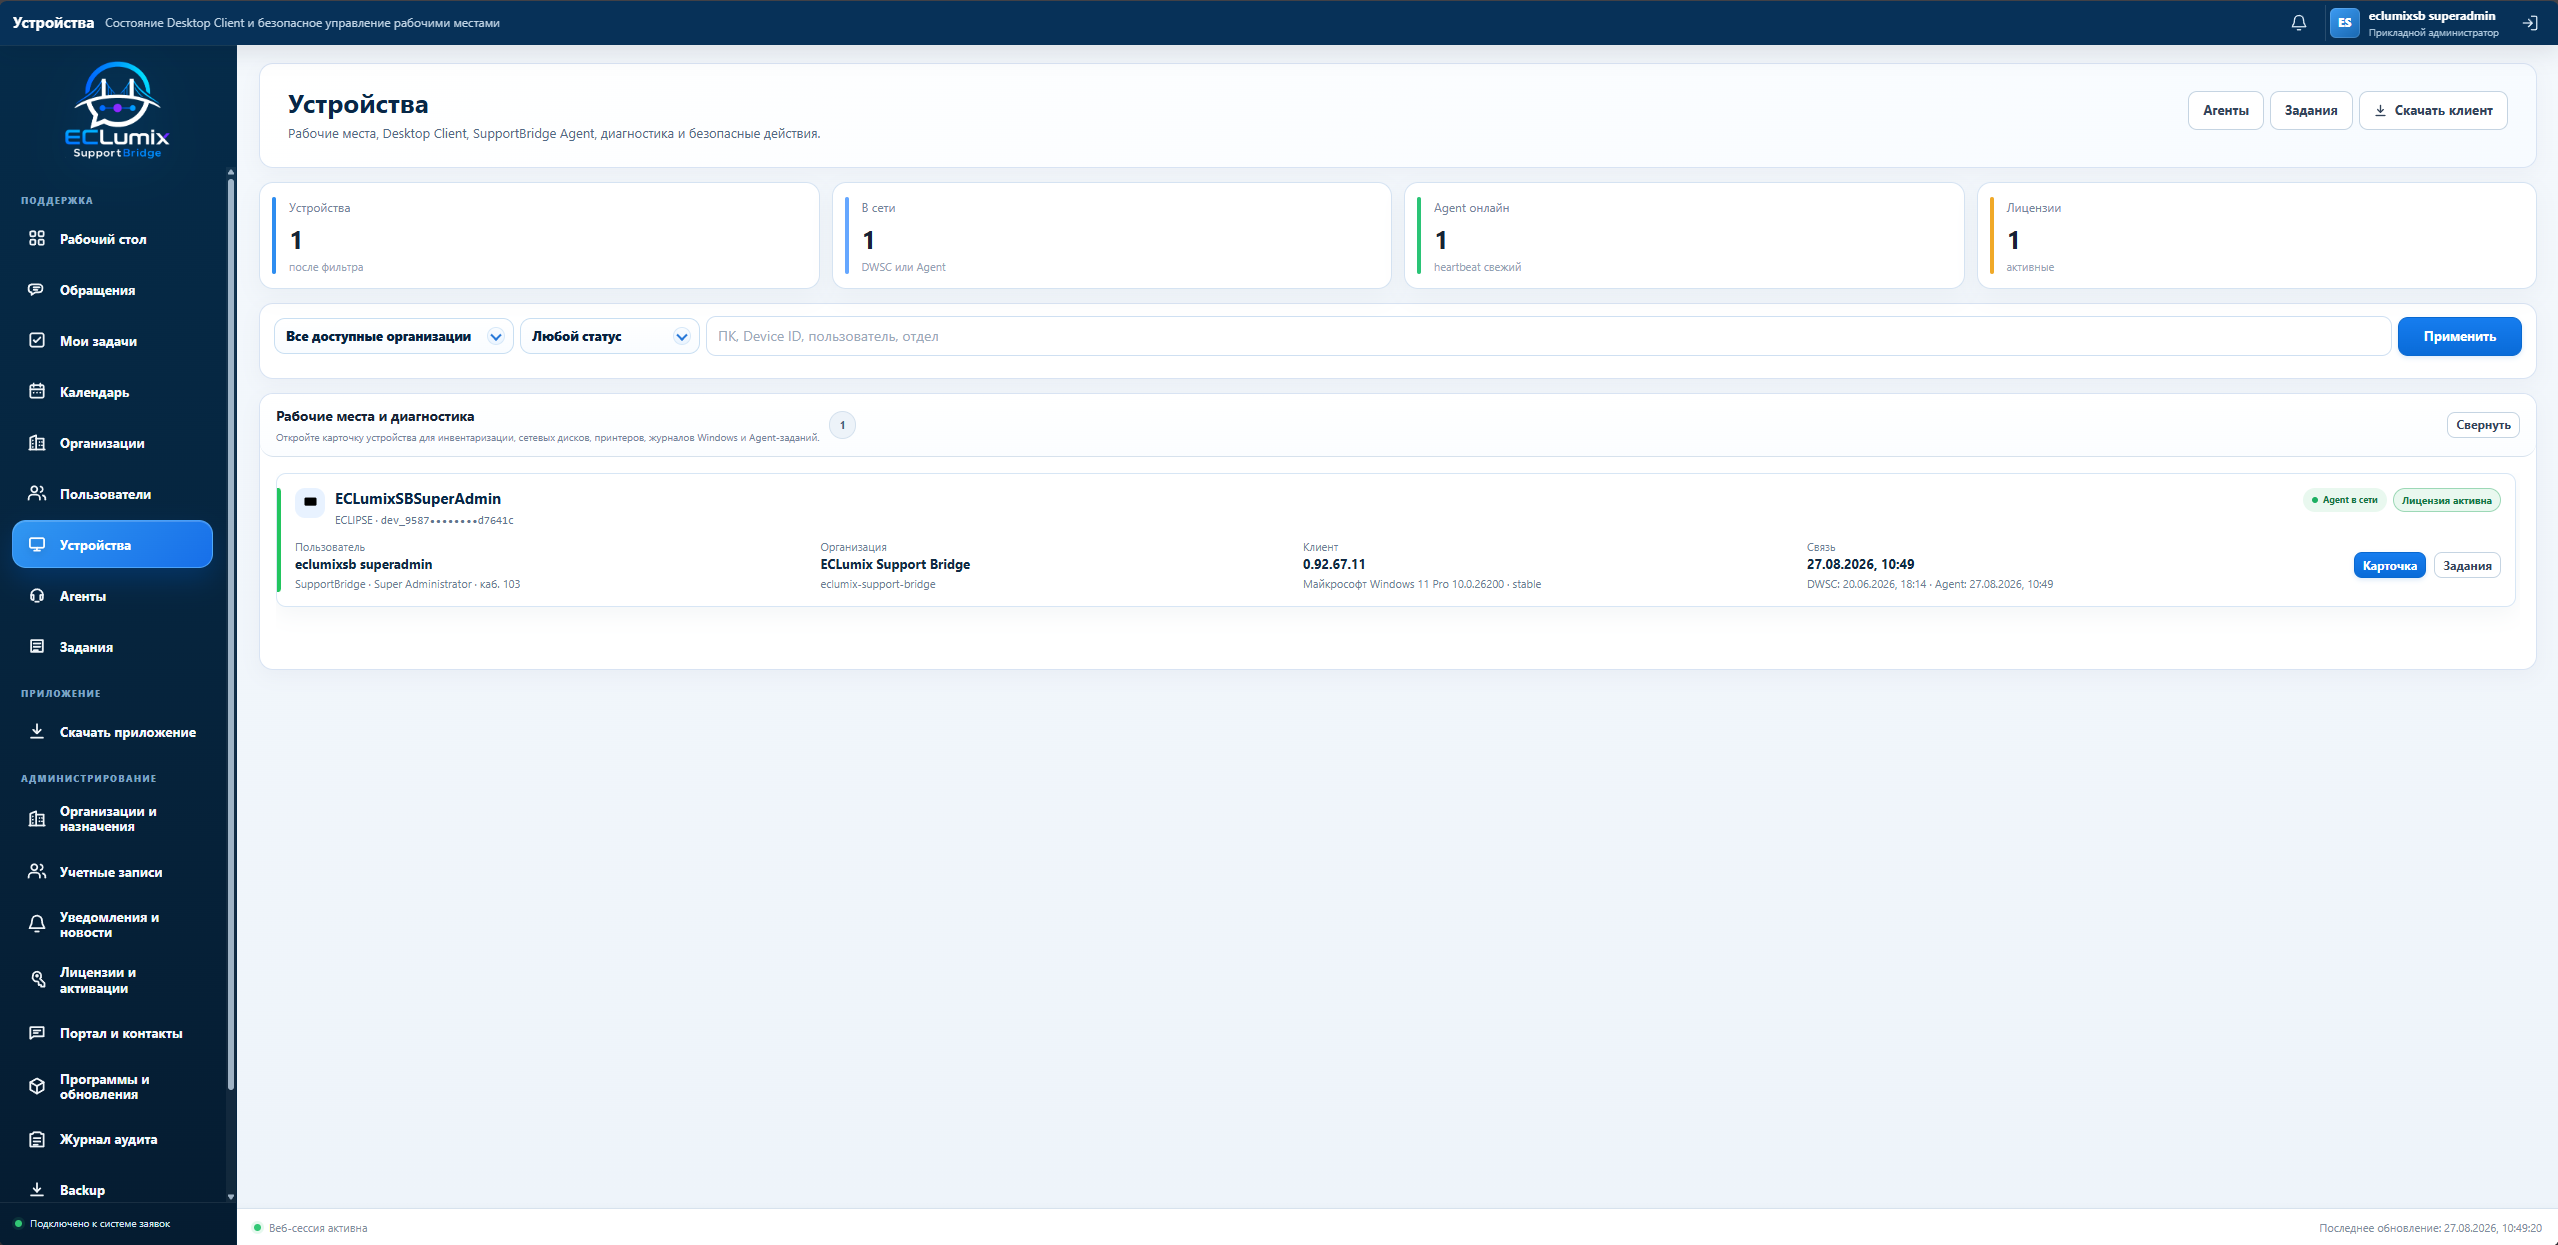The image size is (2558, 1245).
Task: Click the count badge next to Рабочие места
Action: click(x=842, y=425)
